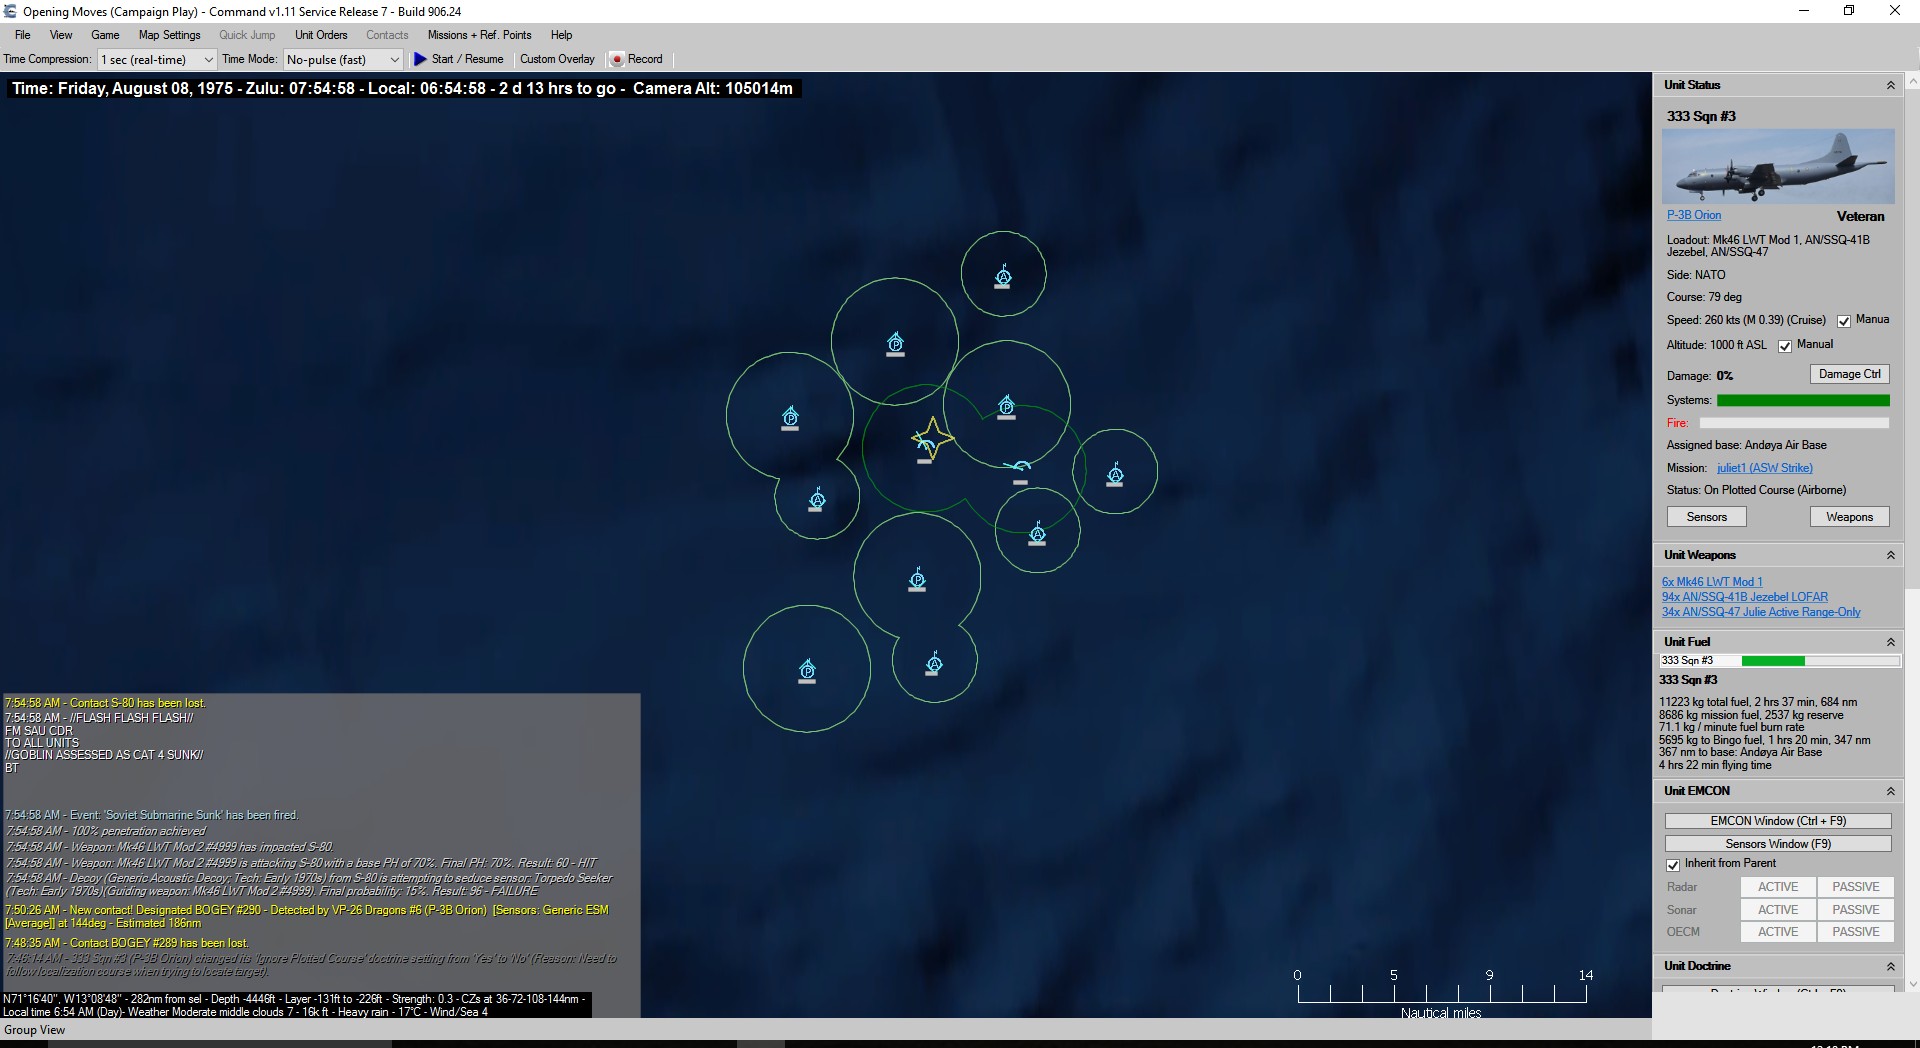Click the Start / Resume play arrow icon
This screenshot has width=1920, height=1048.
tap(420, 59)
